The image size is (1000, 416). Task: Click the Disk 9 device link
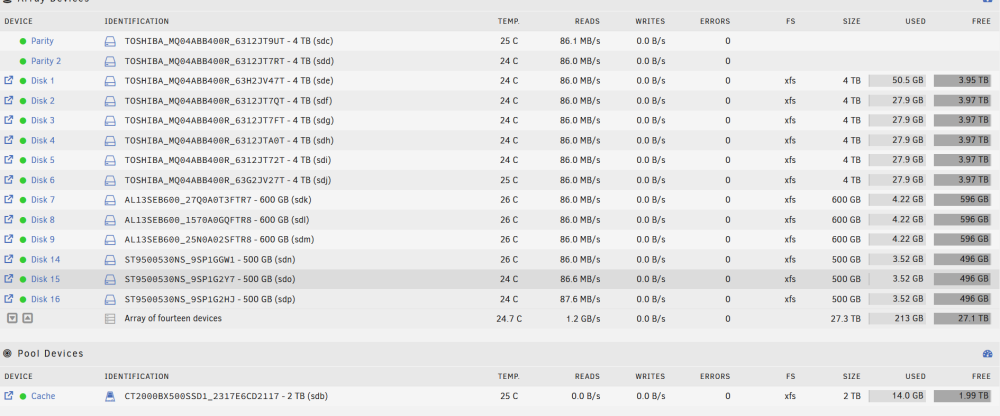pyautogui.click(x=43, y=239)
